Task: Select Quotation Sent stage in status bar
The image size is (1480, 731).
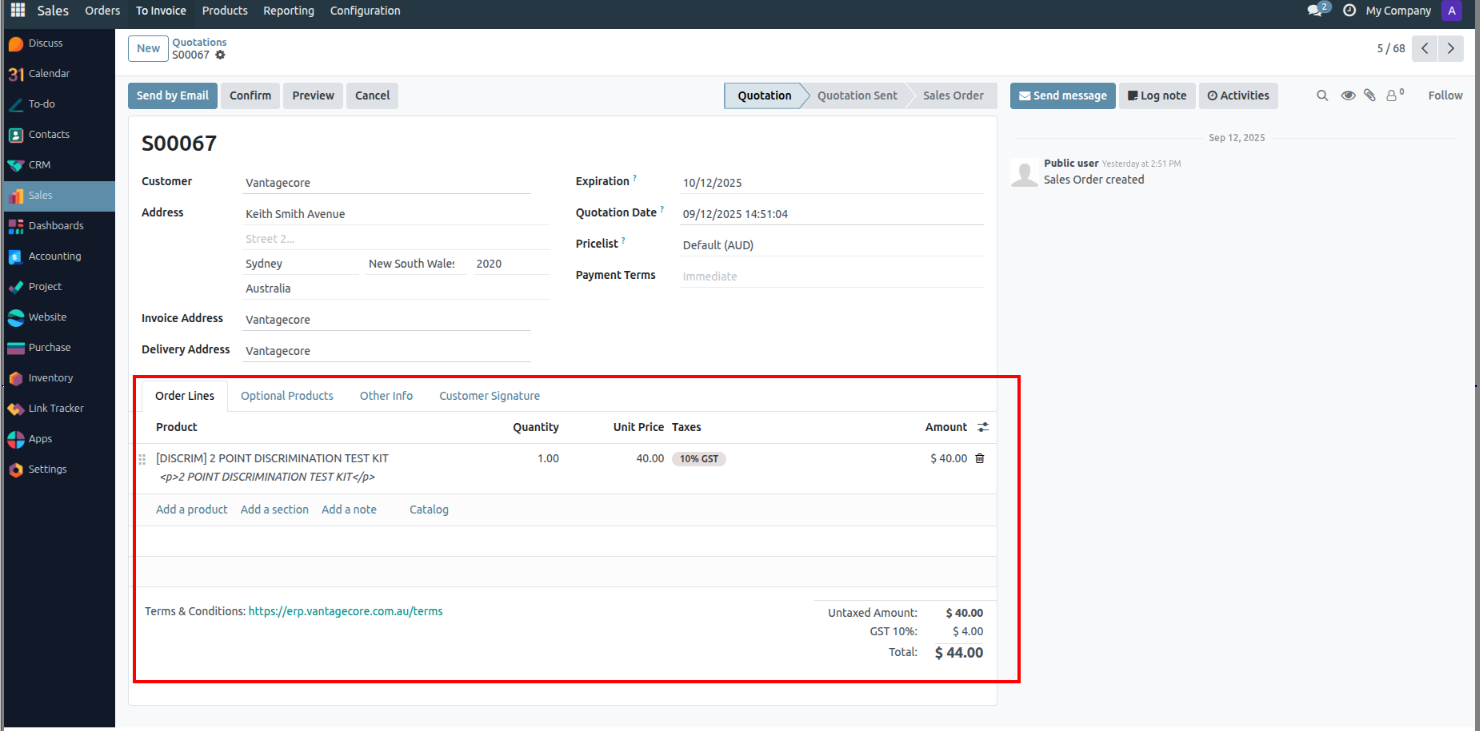Action: pyautogui.click(x=857, y=96)
